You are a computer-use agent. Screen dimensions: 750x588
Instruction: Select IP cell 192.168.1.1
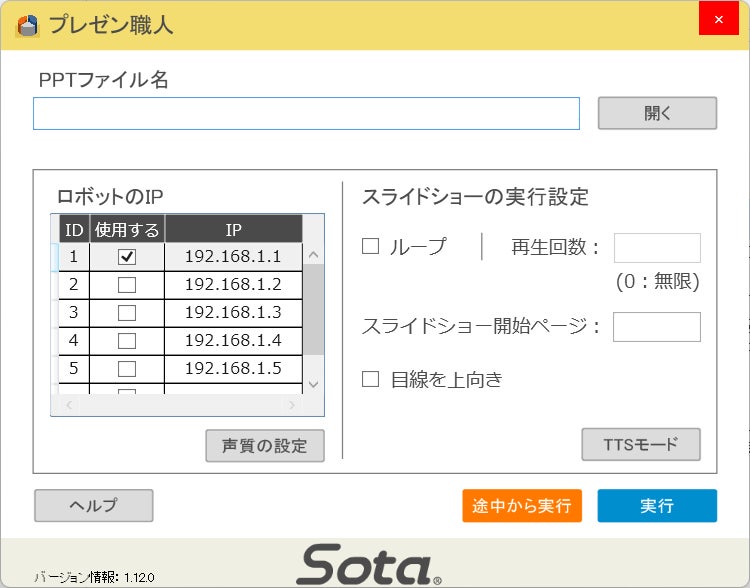tap(233, 257)
